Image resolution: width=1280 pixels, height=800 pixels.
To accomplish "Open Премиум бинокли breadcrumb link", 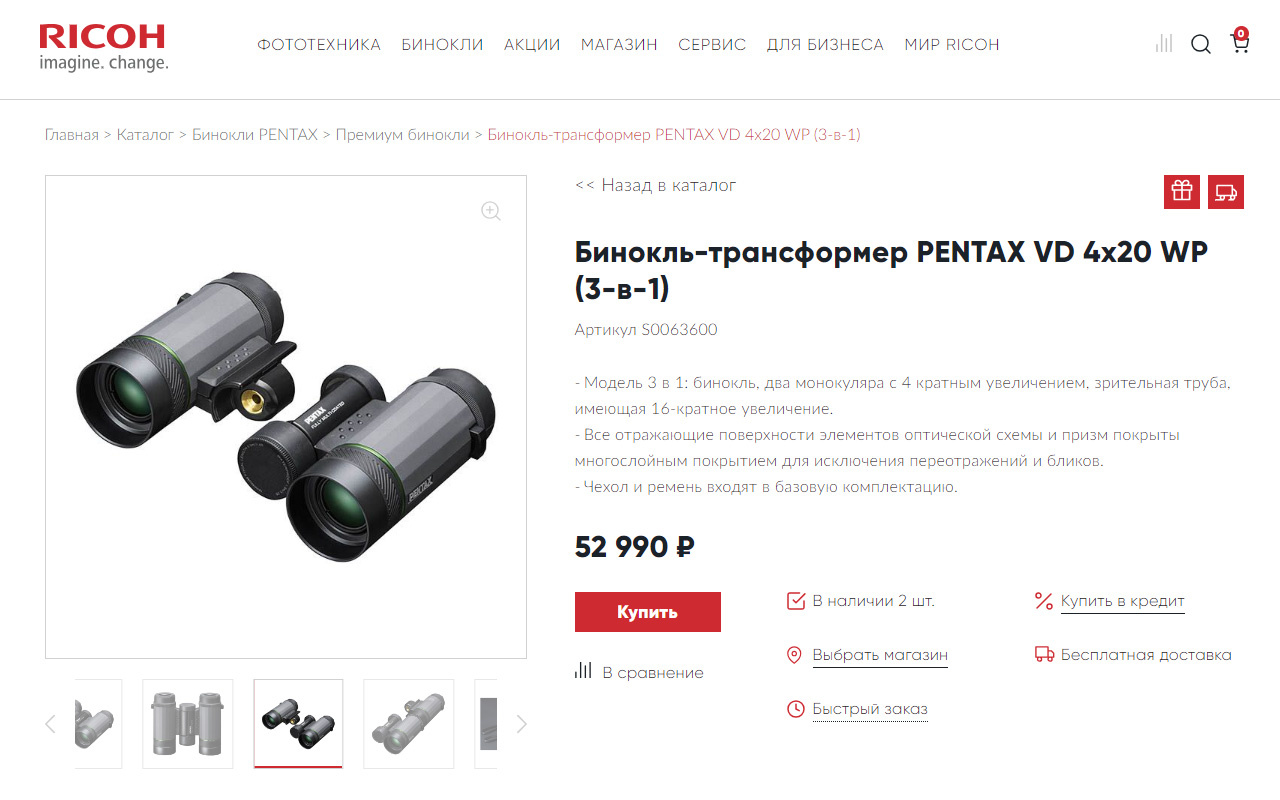I will coord(402,134).
